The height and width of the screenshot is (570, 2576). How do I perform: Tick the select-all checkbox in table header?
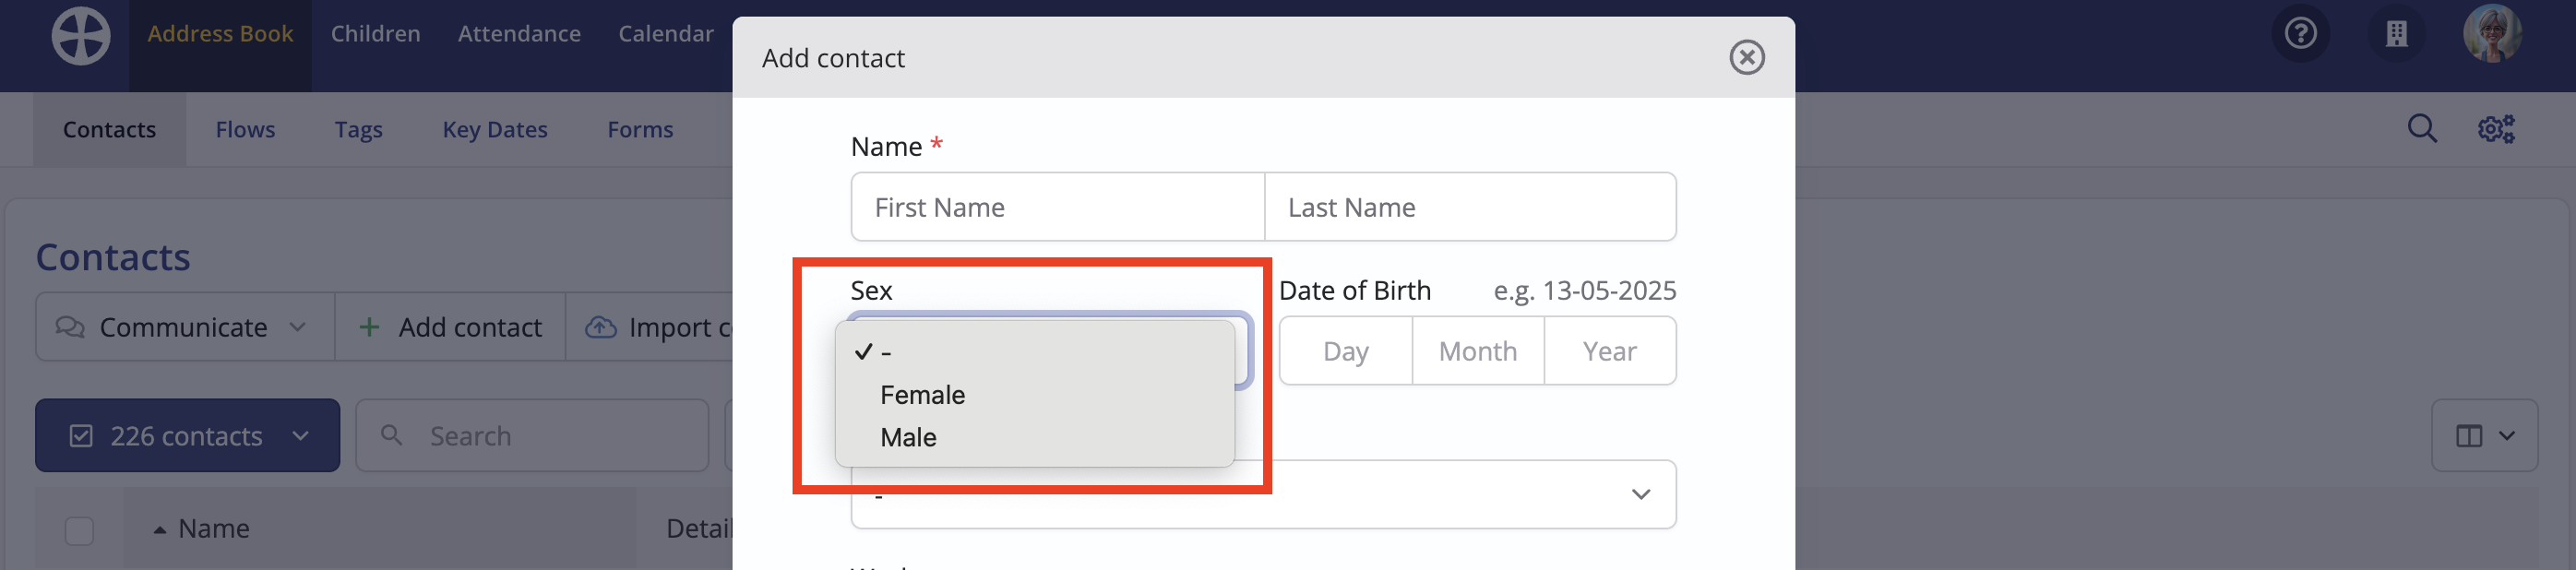point(79,530)
